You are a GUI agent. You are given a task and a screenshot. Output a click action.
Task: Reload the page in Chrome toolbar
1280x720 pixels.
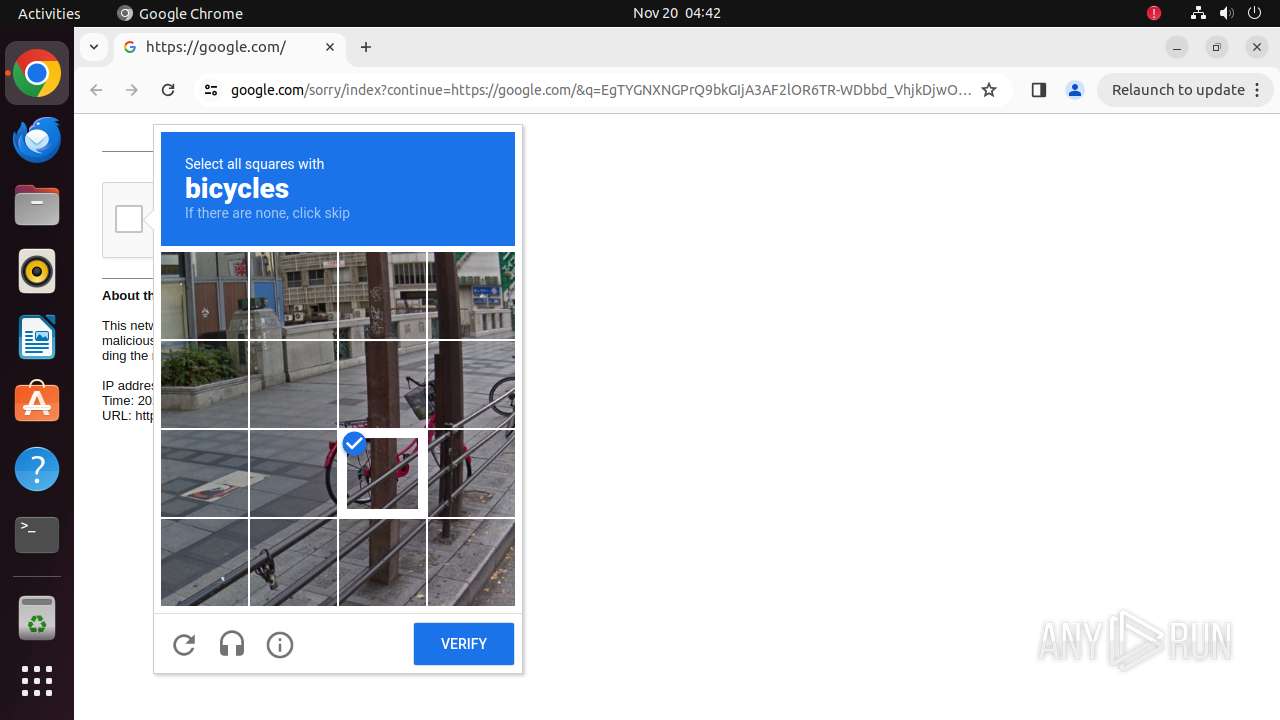tap(168, 90)
